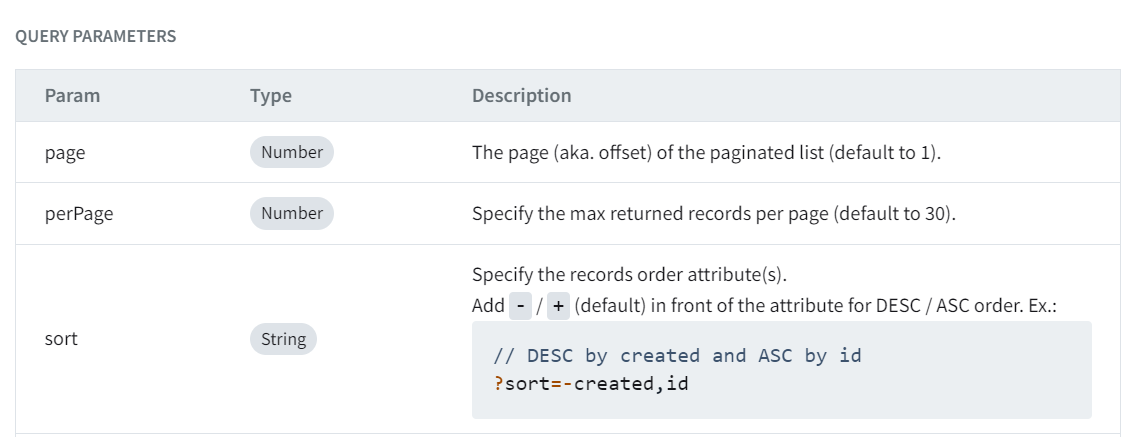Click the String type badge
Screen dimensions: 1134x437
(x=283, y=339)
